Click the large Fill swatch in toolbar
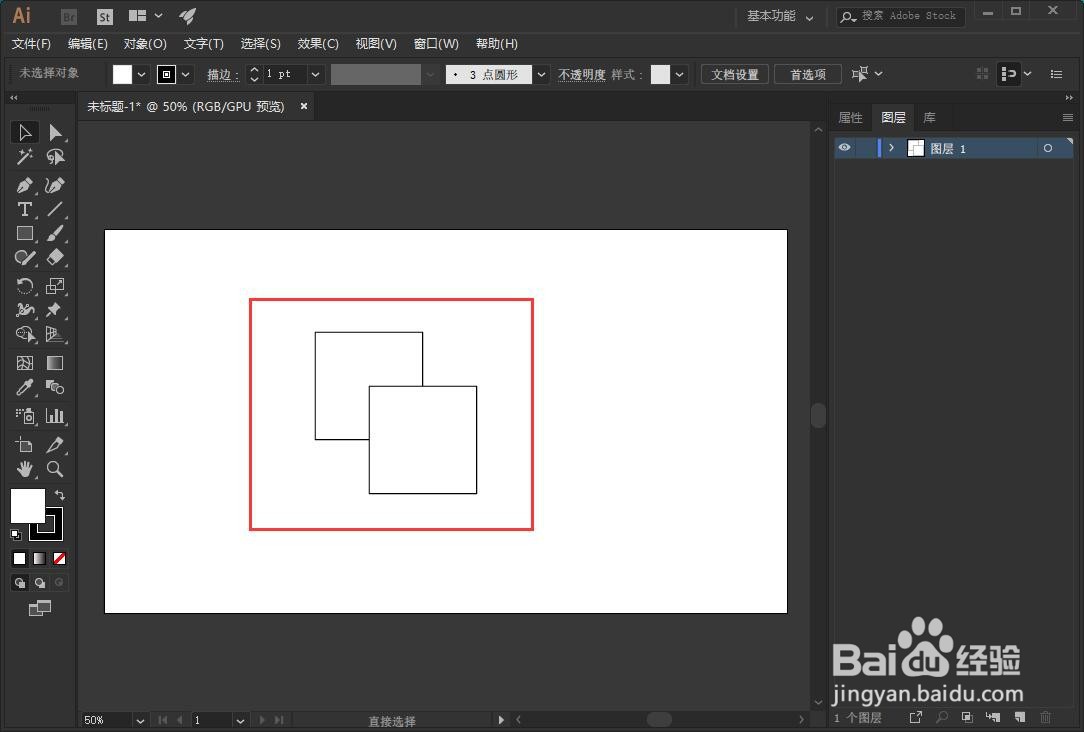The height and width of the screenshot is (732, 1084). 27,506
